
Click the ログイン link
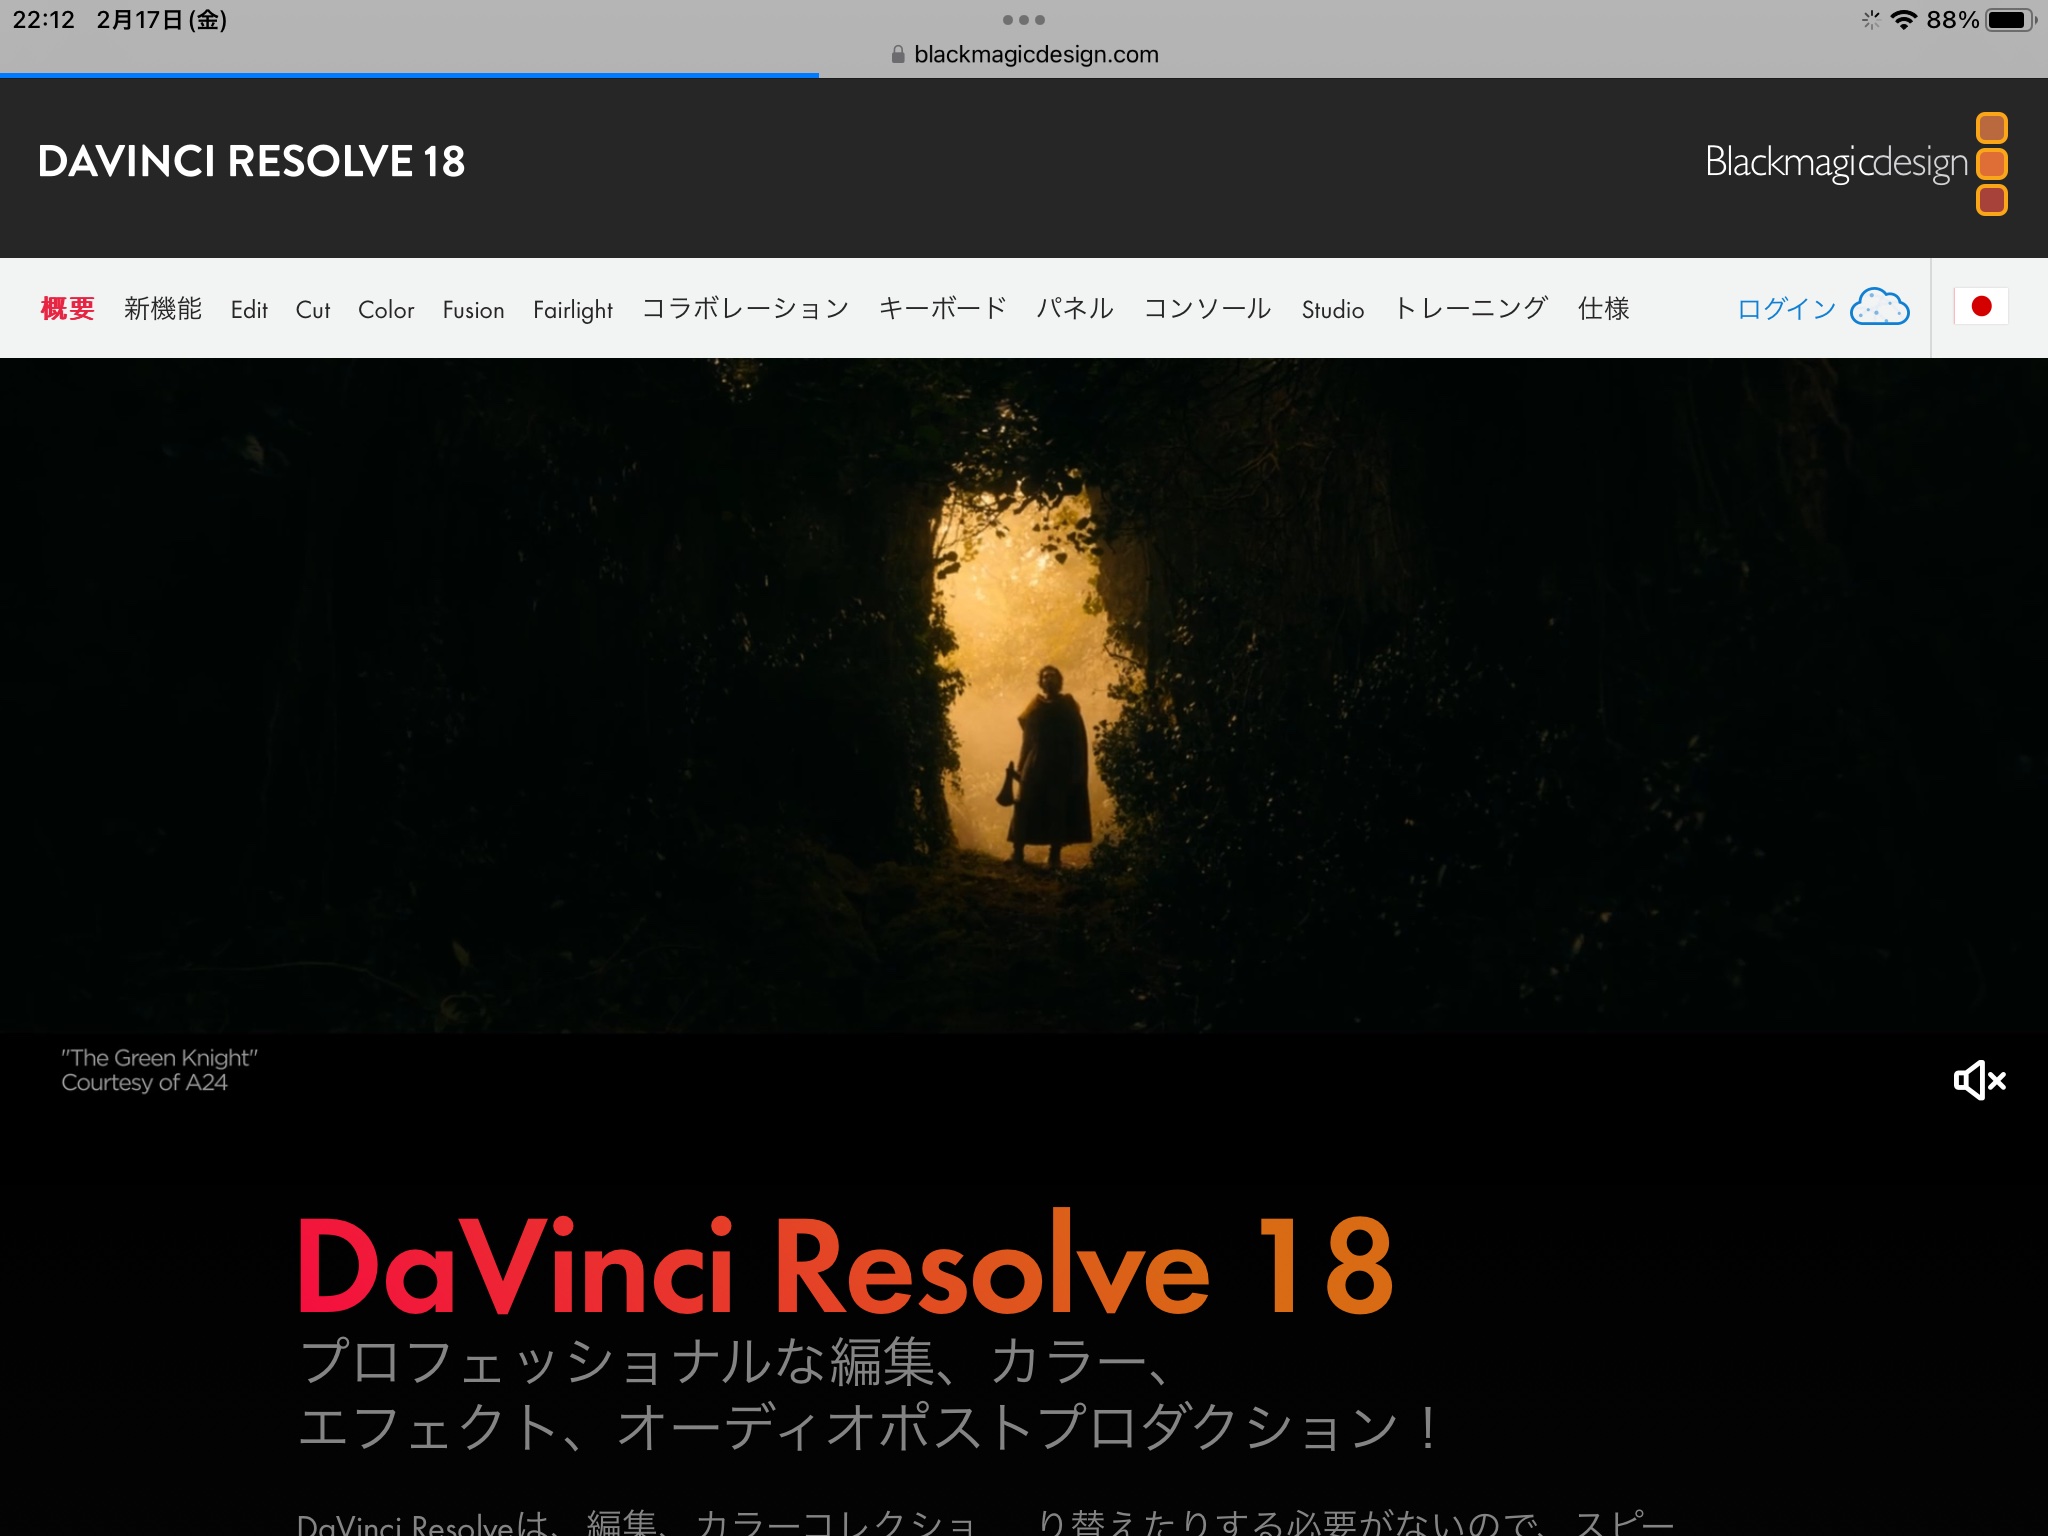coord(1787,308)
